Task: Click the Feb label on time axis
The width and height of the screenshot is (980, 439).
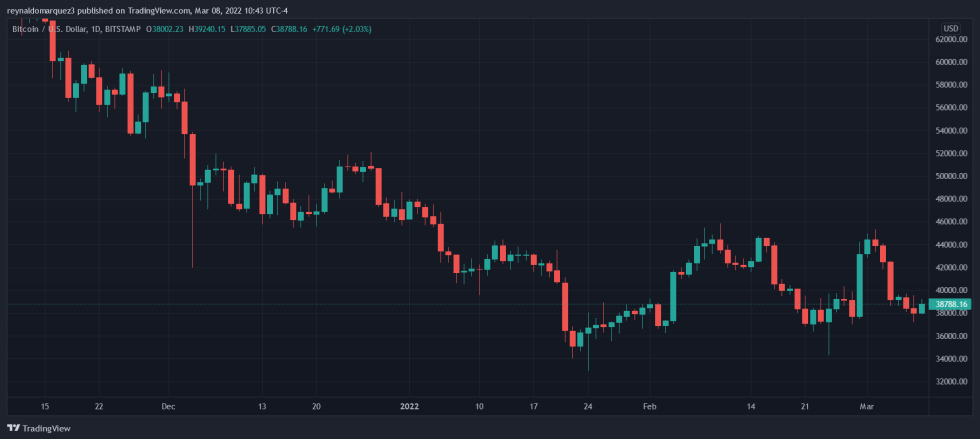Action: click(x=650, y=406)
